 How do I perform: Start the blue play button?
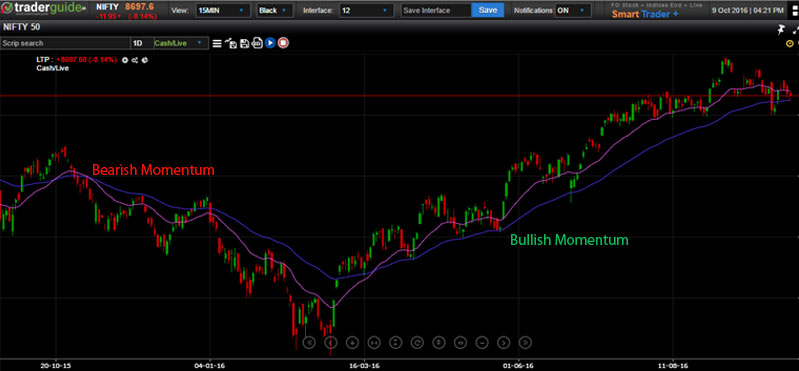pos(270,43)
